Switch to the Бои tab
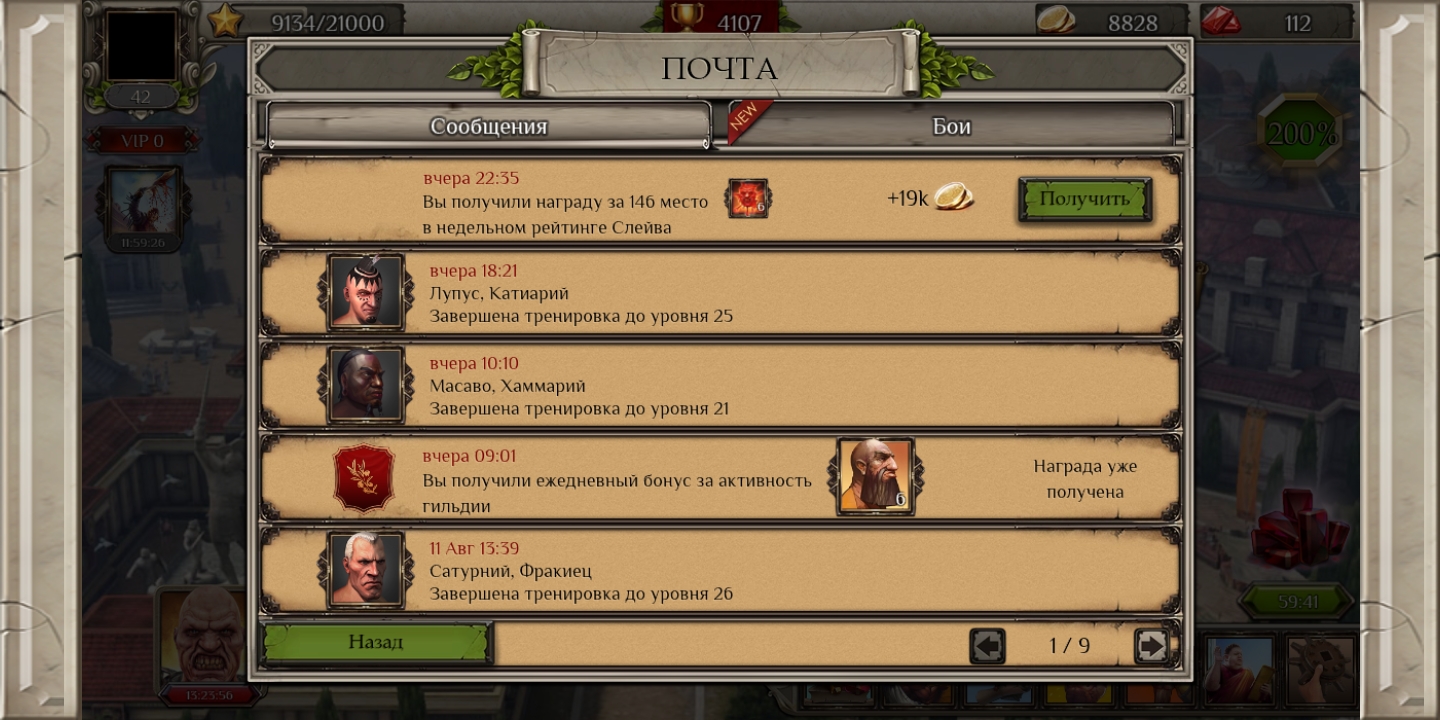The width and height of the screenshot is (1440, 720). pos(951,126)
